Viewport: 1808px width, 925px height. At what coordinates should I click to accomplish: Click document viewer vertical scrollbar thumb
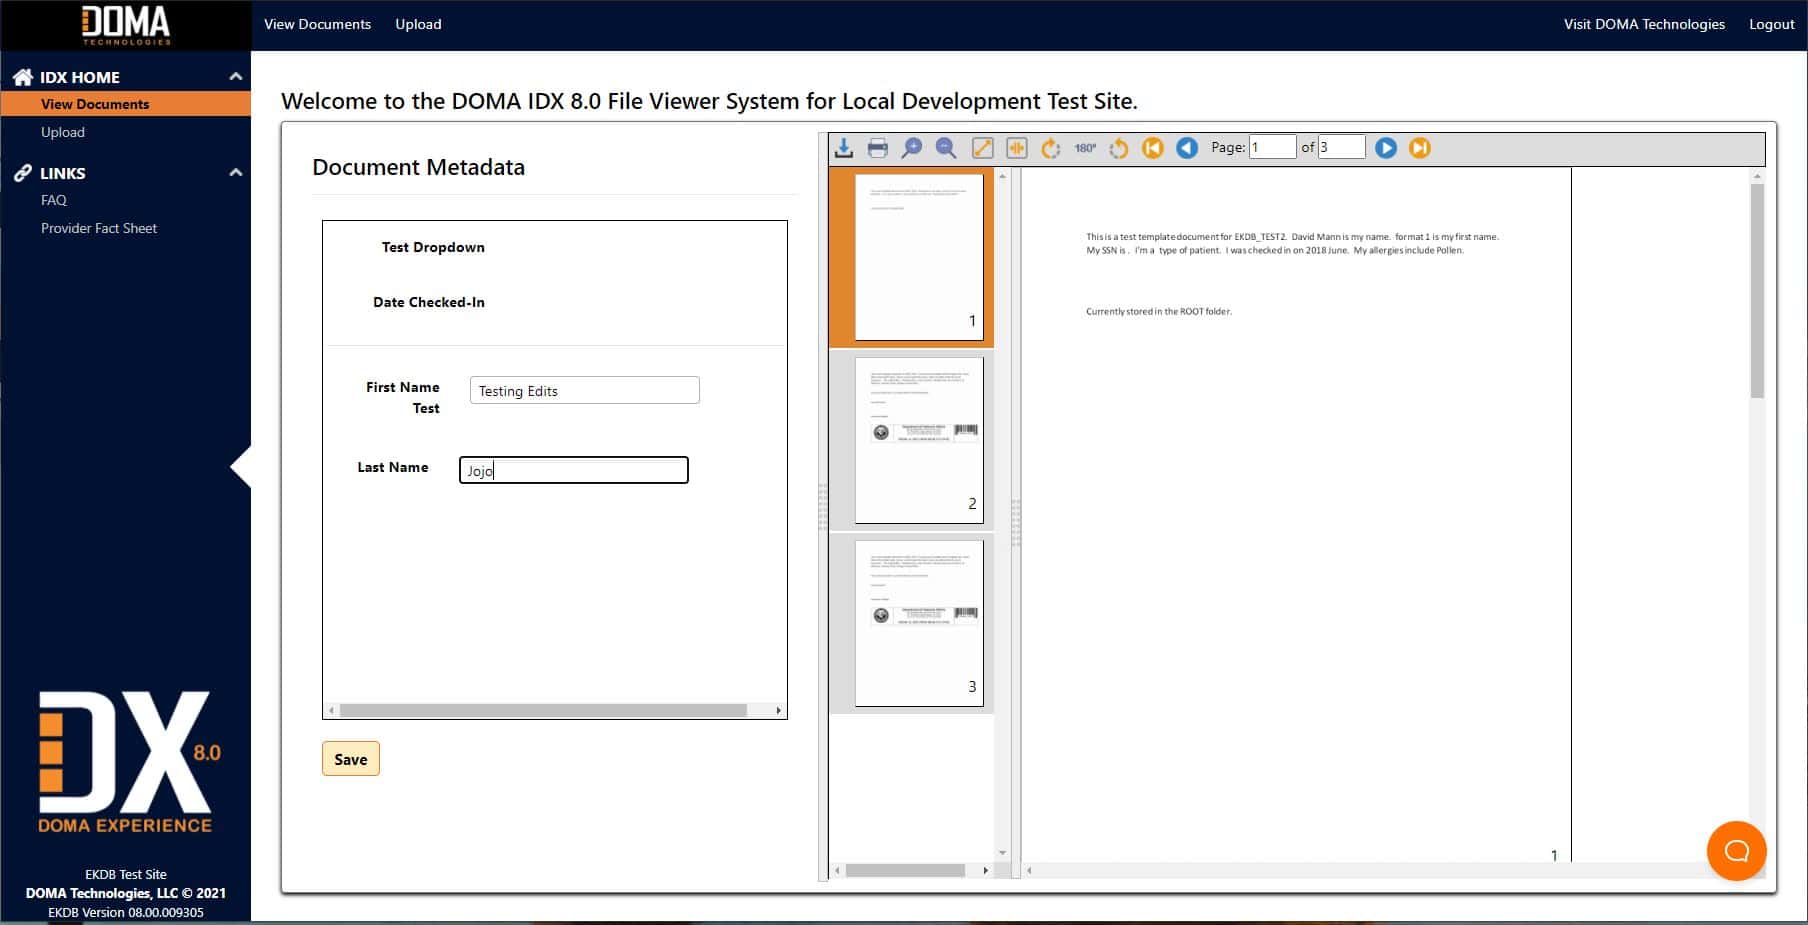[x=1757, y=290]
